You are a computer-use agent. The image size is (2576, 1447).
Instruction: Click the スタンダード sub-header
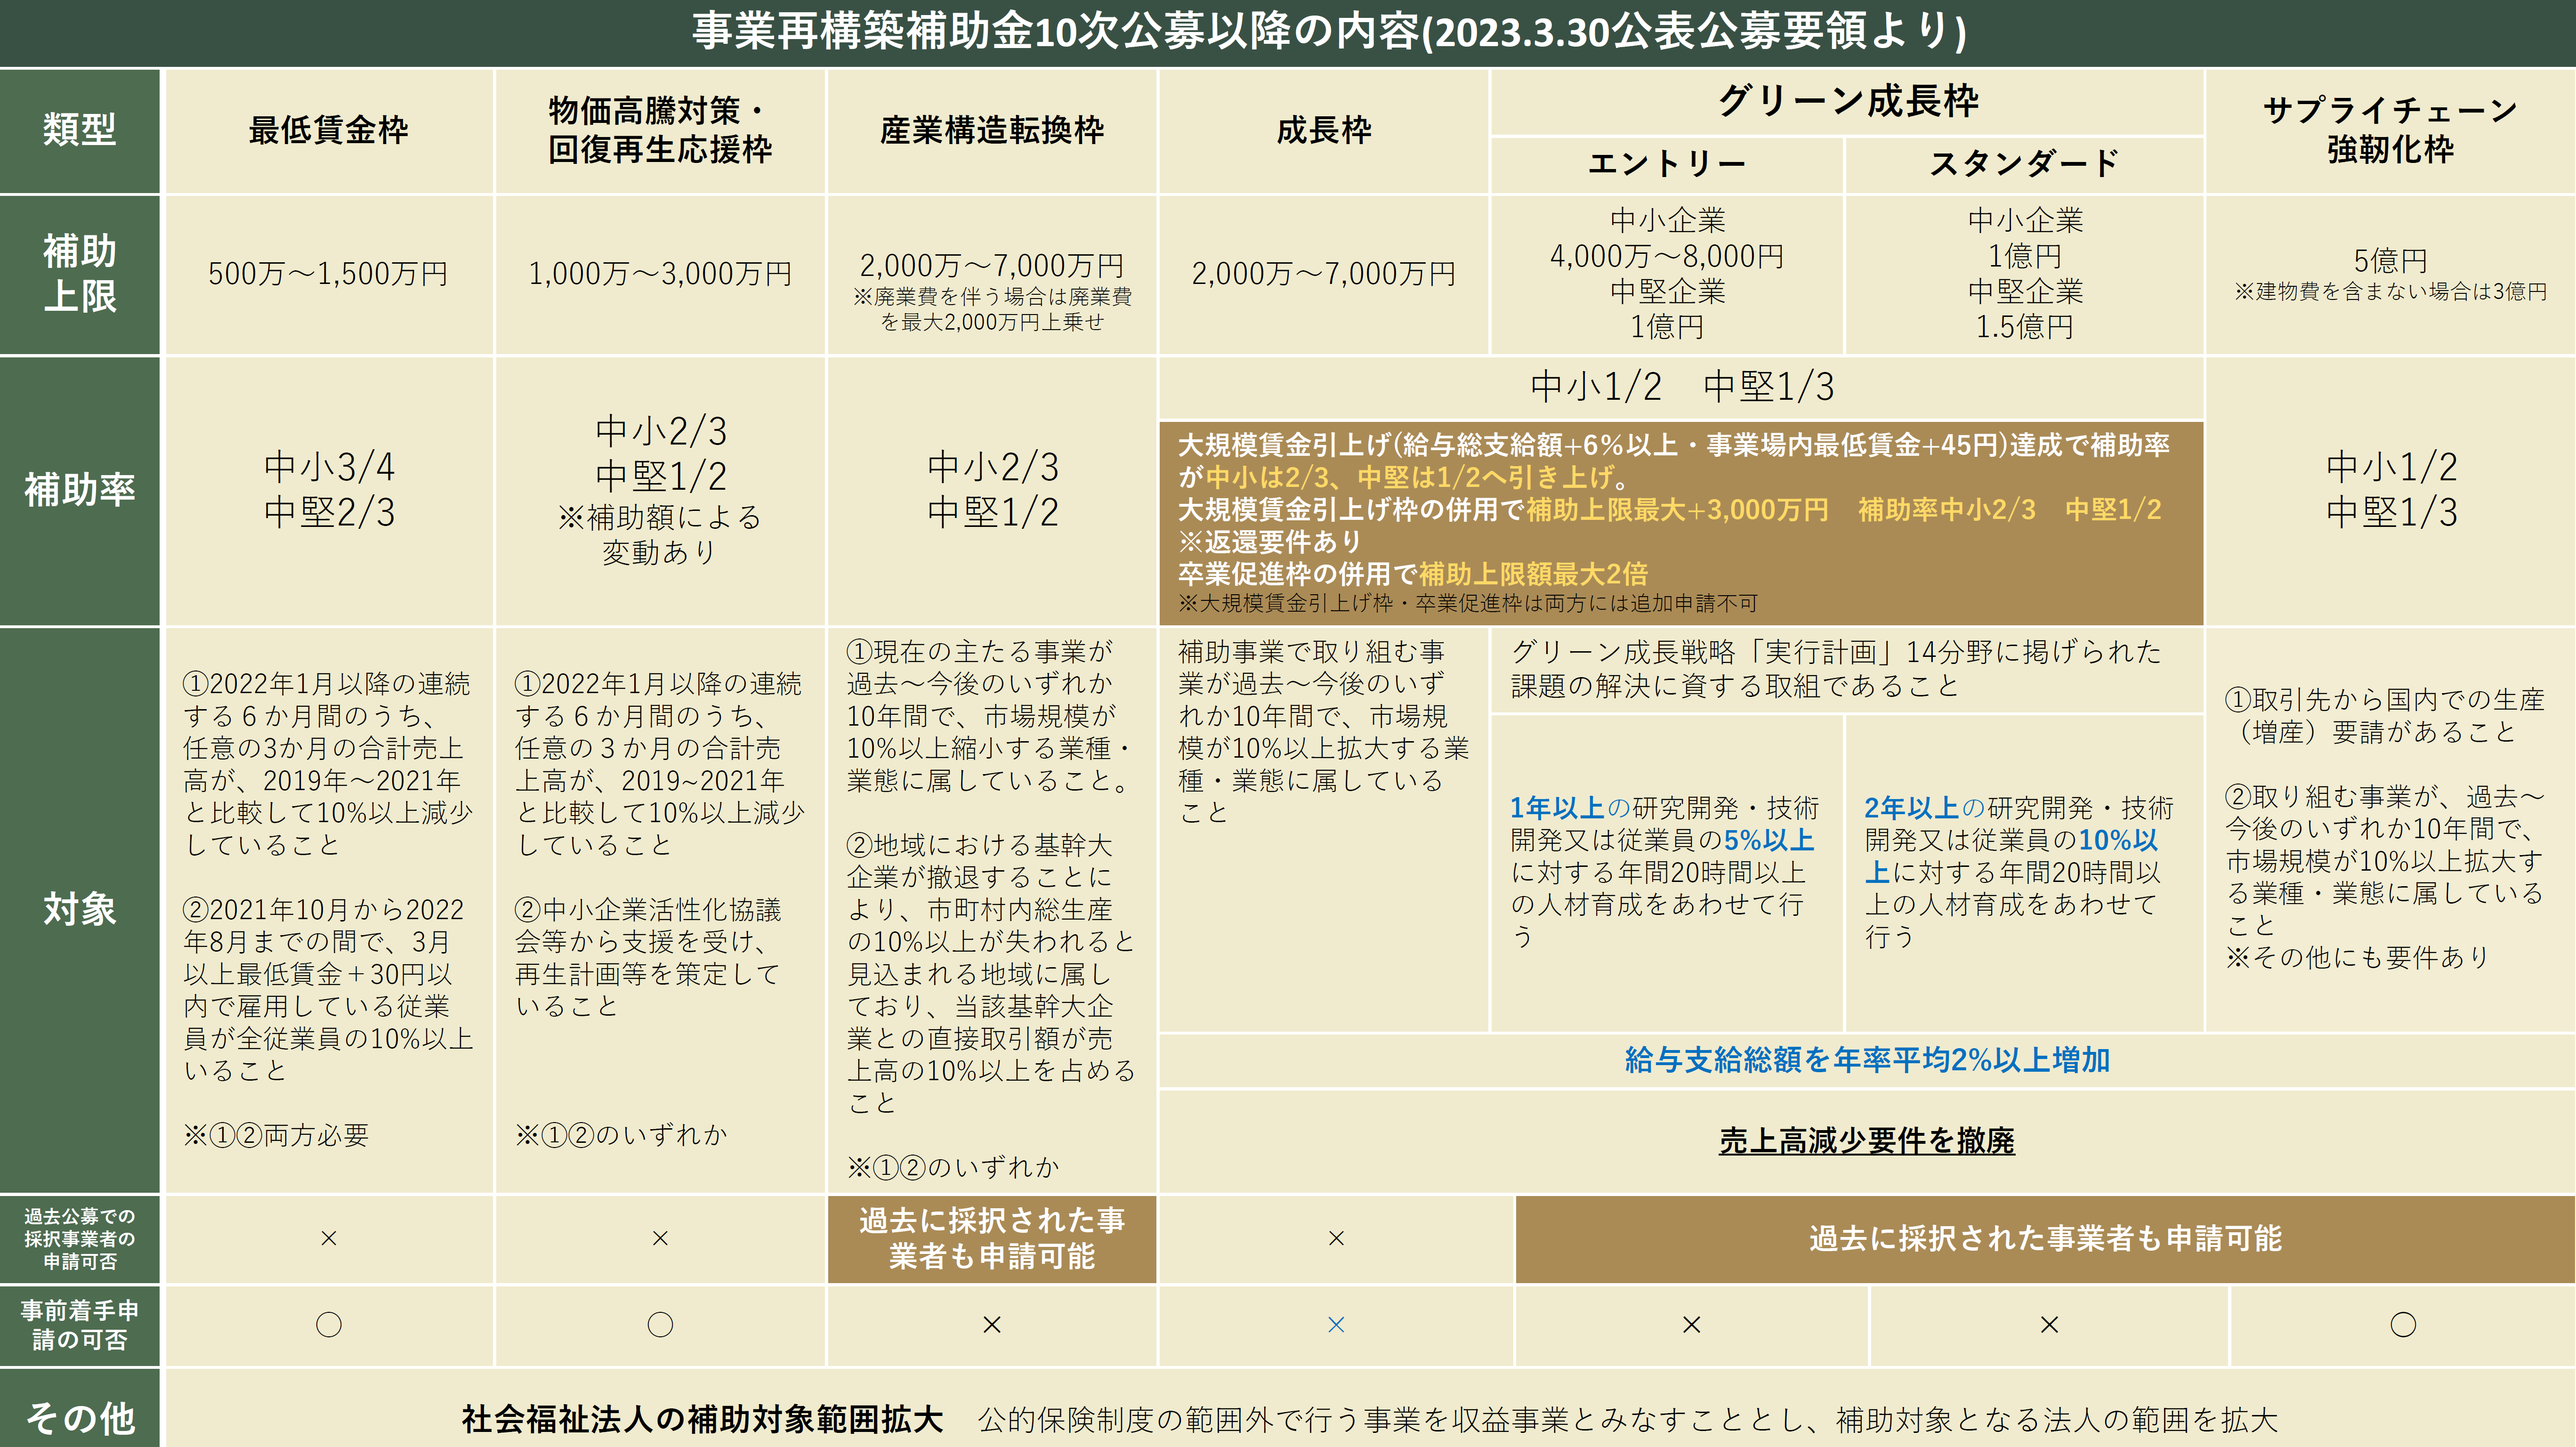point(2025,163)
